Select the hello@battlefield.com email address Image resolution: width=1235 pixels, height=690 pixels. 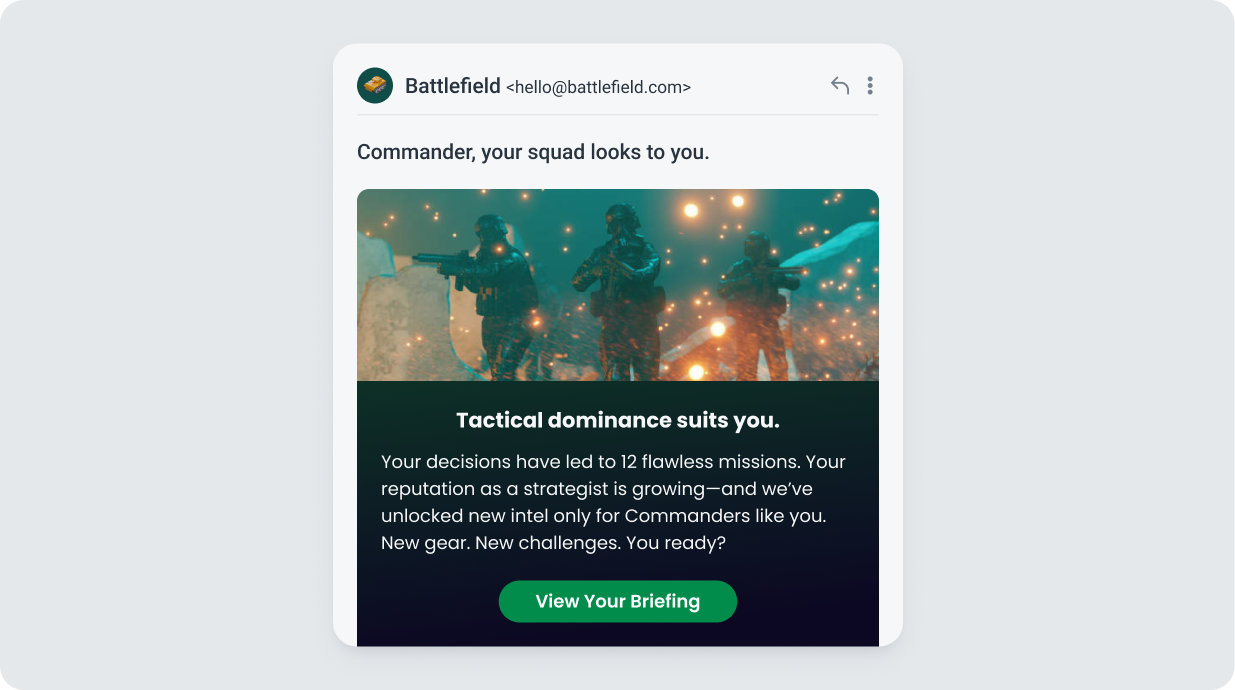(598, 87)
